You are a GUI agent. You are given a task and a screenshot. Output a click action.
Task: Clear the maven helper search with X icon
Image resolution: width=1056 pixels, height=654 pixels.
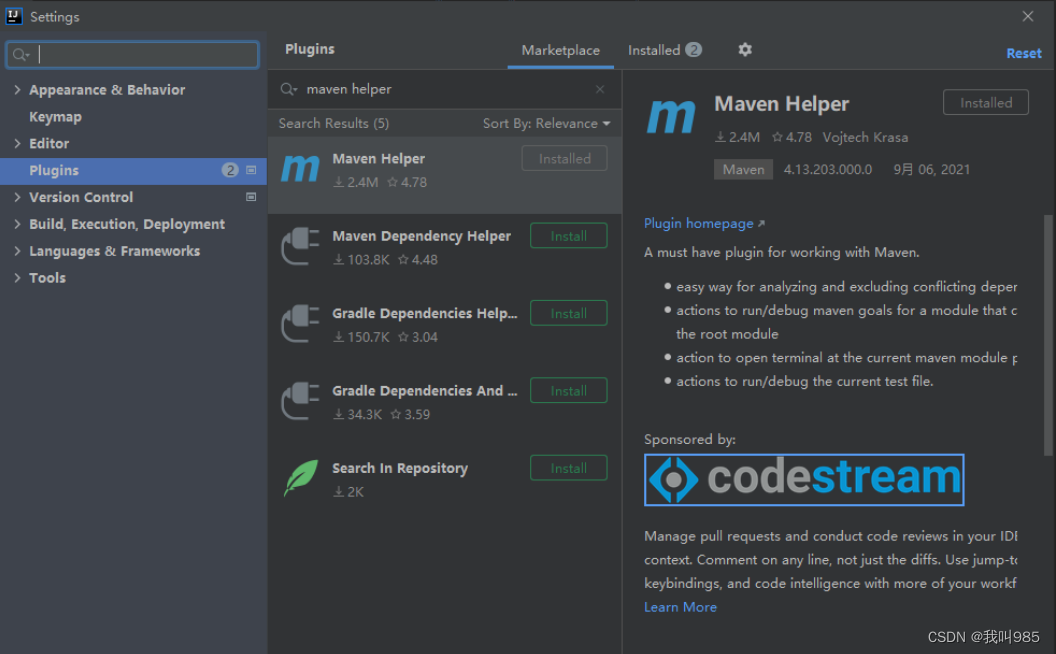point(599,89)
